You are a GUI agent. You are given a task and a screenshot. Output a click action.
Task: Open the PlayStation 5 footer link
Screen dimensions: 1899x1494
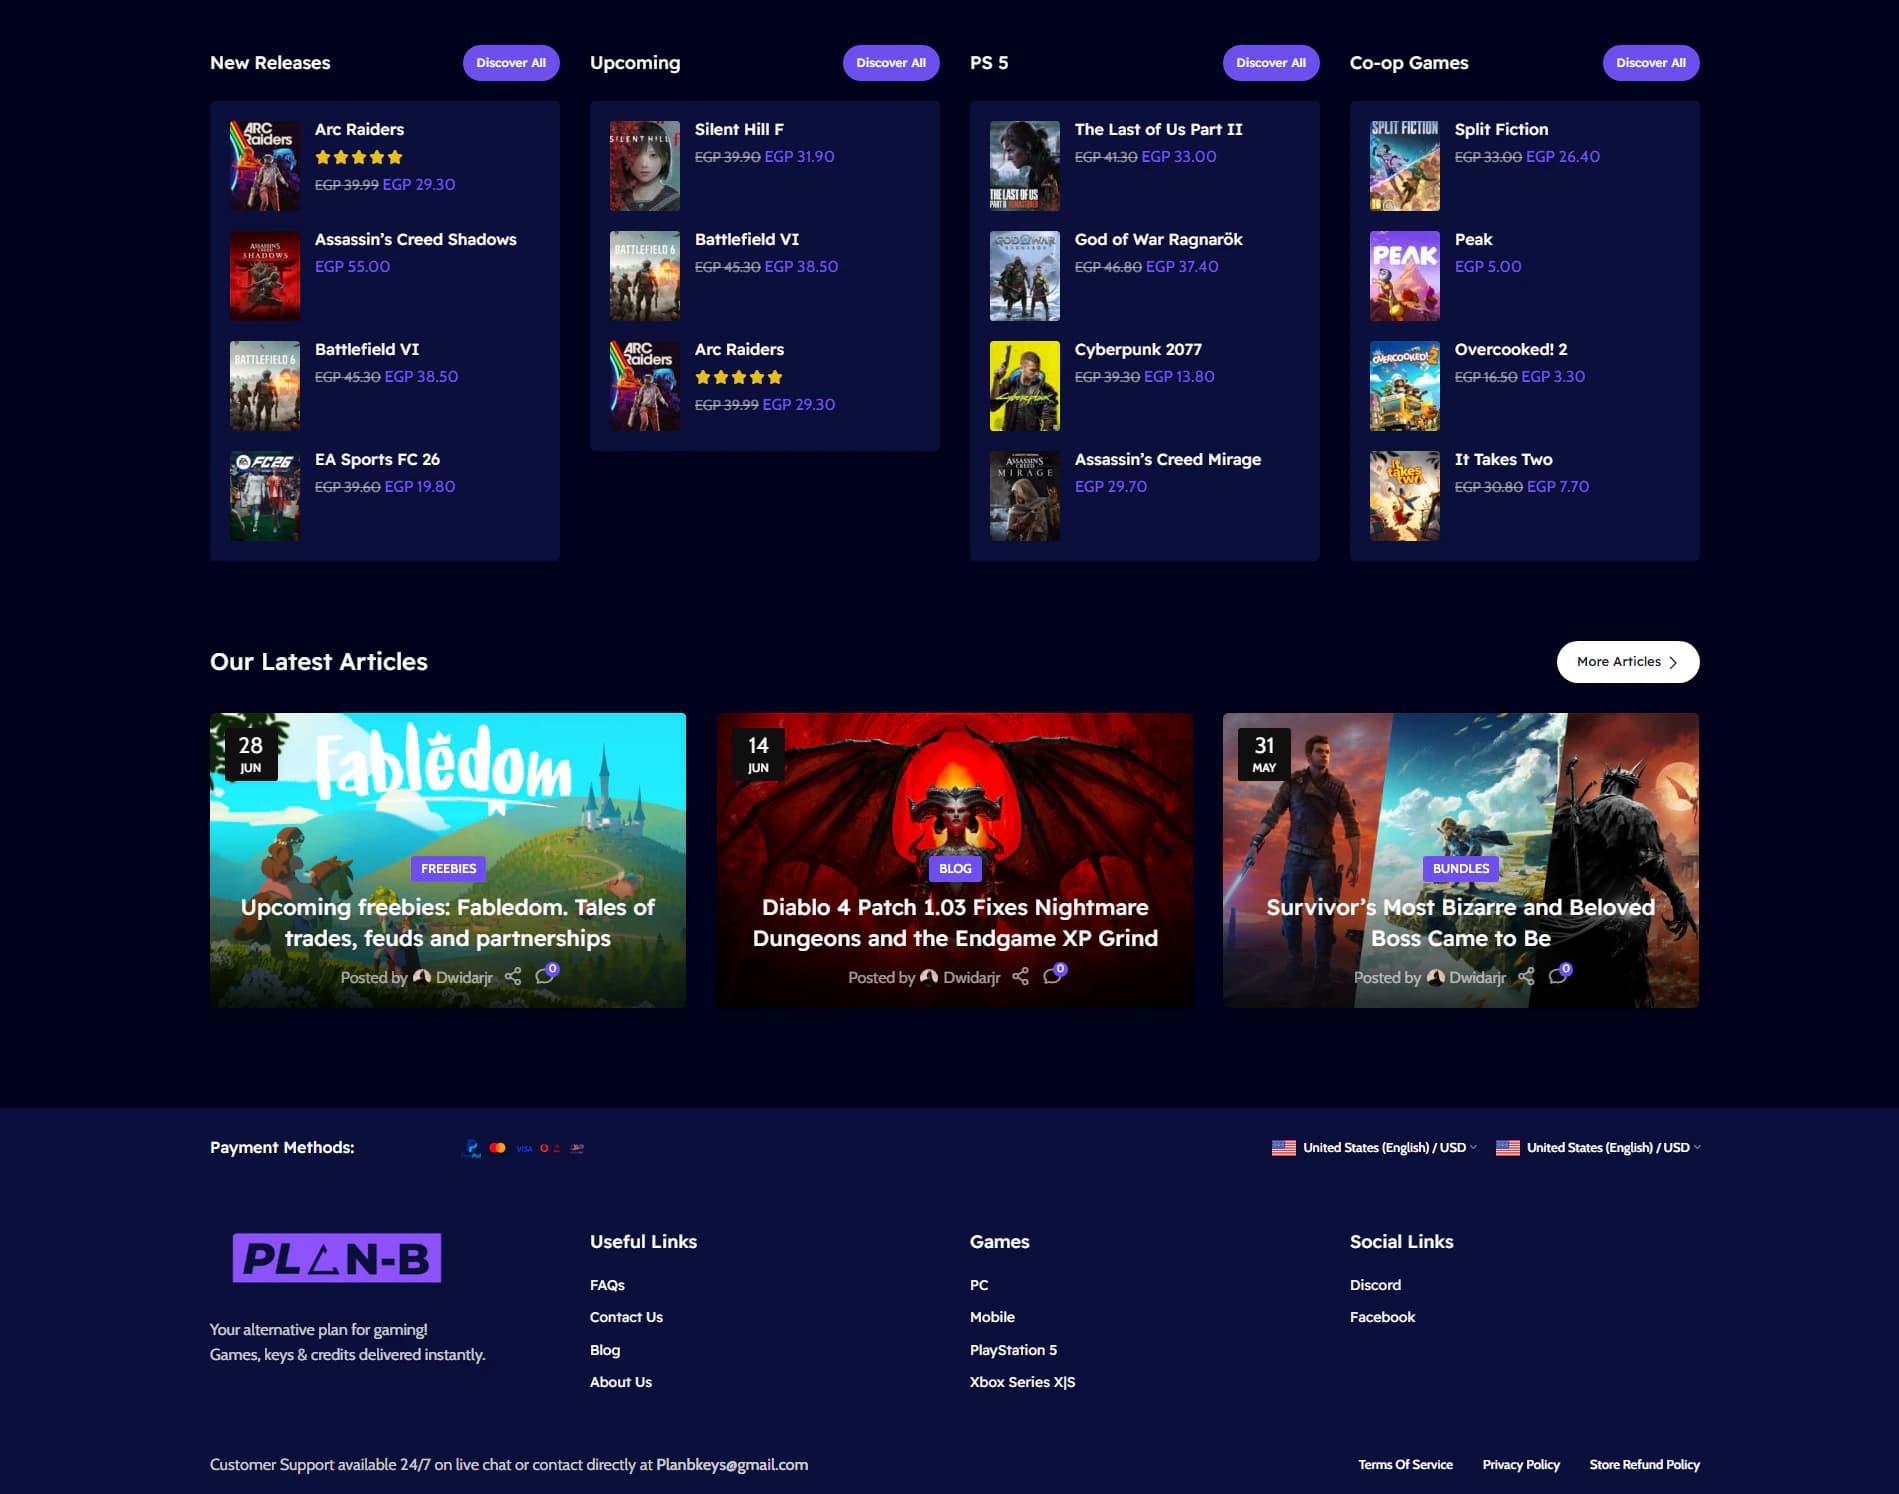[x=1013, y=1350]
